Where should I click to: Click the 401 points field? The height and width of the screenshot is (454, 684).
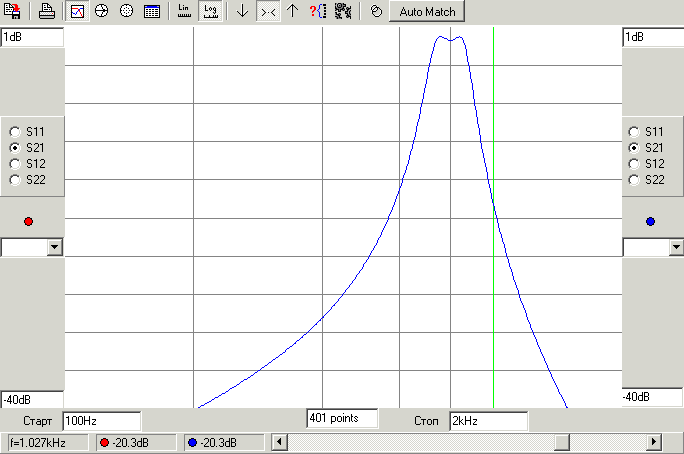342,418
